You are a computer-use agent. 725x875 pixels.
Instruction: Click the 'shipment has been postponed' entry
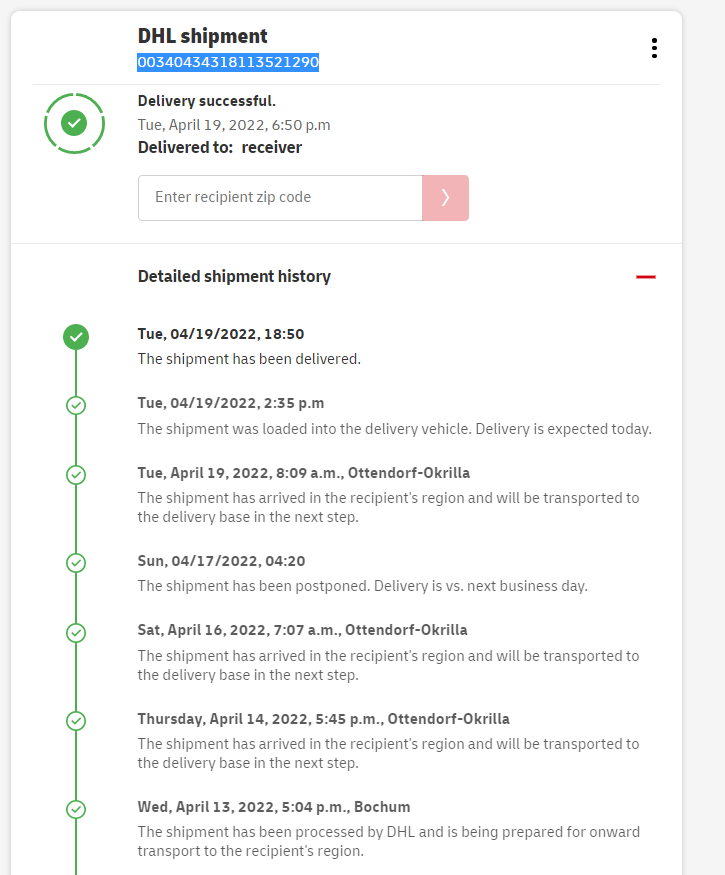pos(362,586)
